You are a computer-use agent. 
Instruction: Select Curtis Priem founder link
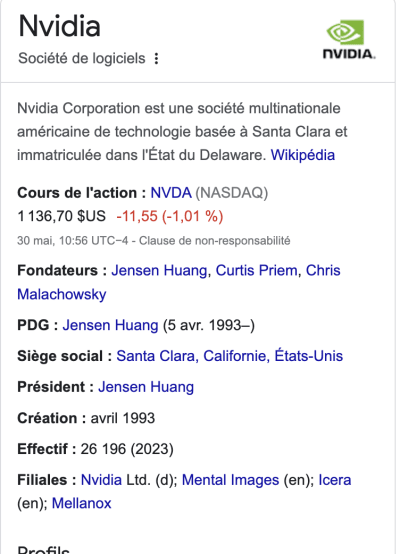(x=257, y=271)
